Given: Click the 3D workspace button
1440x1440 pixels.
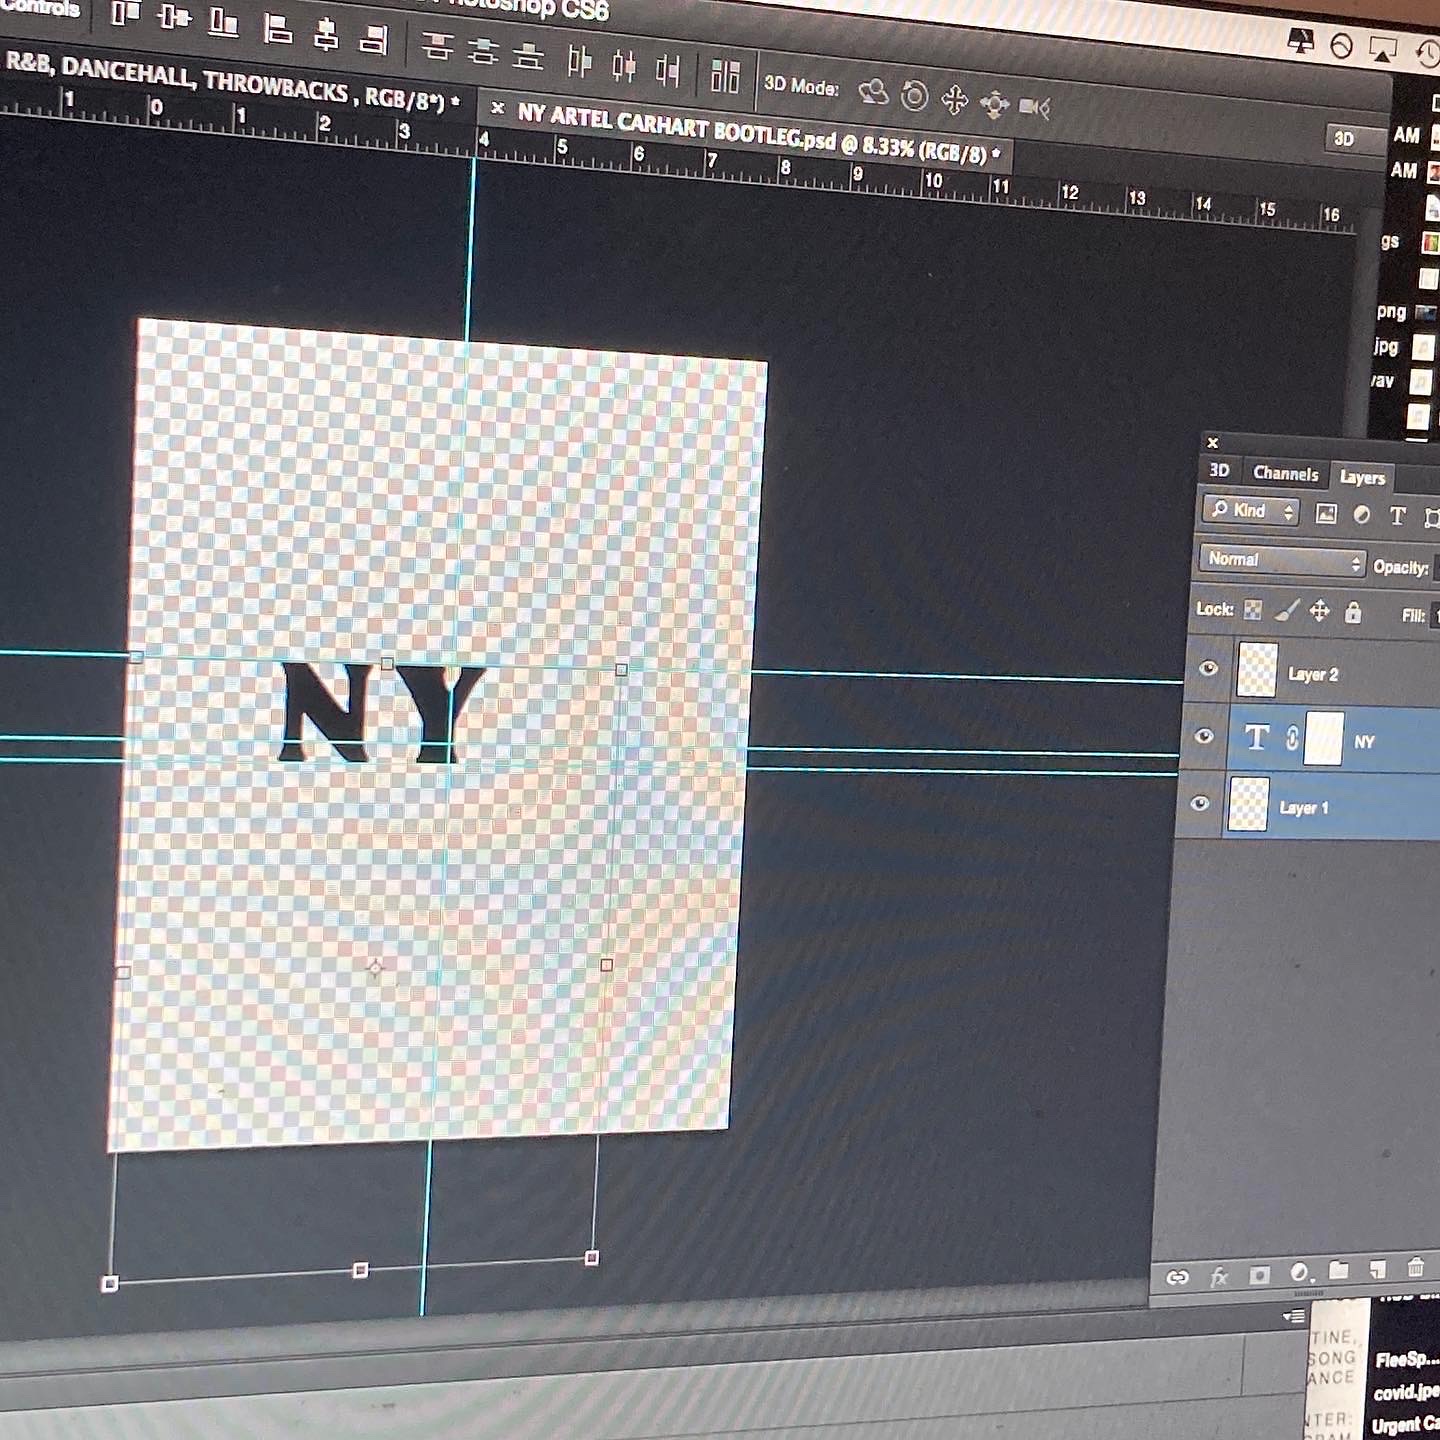Looking at the screenshot, I should pos(1344,139).
